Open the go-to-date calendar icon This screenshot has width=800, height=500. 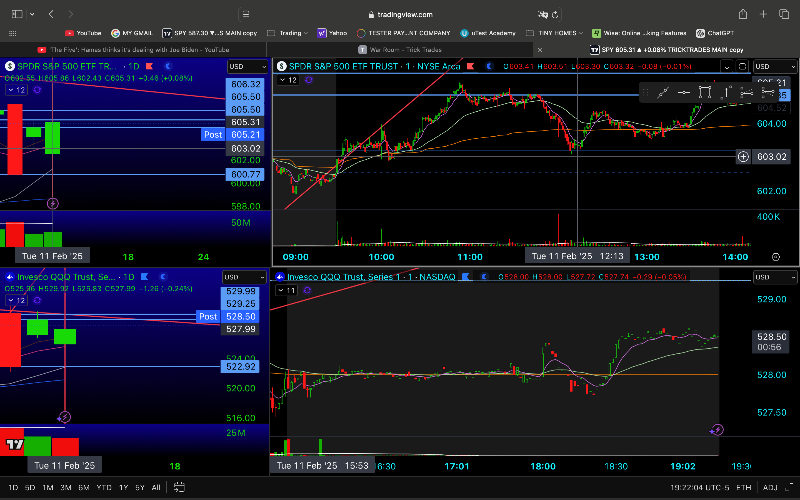179,487
